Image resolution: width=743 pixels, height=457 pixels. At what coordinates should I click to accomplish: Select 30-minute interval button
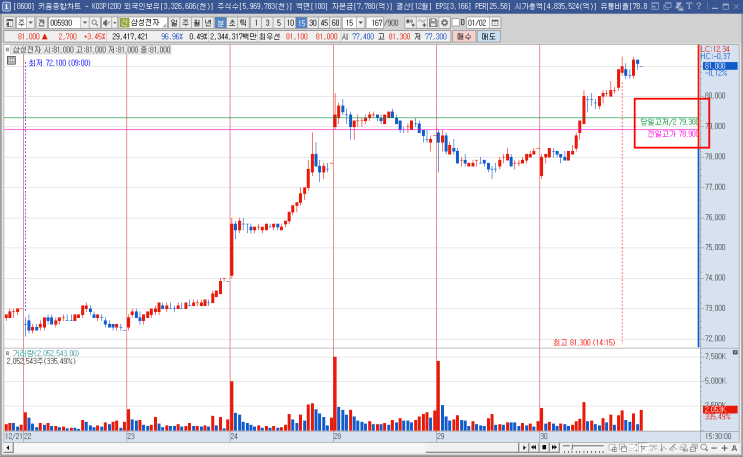pyautogui.click(x=313, y=23)
